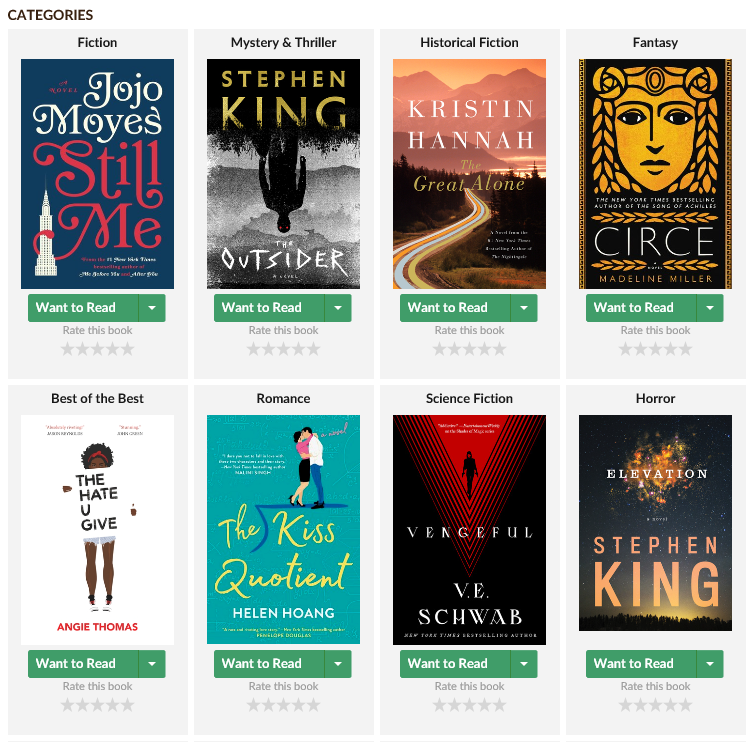Rate The Great Alone three stars
The width and height of the screenshot is (753, 744).
469,349
